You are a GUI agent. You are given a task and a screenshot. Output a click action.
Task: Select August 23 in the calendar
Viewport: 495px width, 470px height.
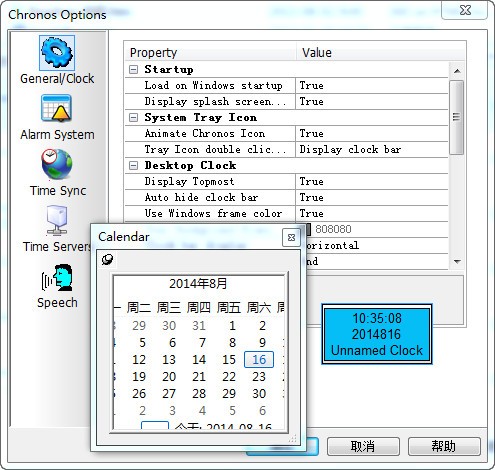pos(259,377)
